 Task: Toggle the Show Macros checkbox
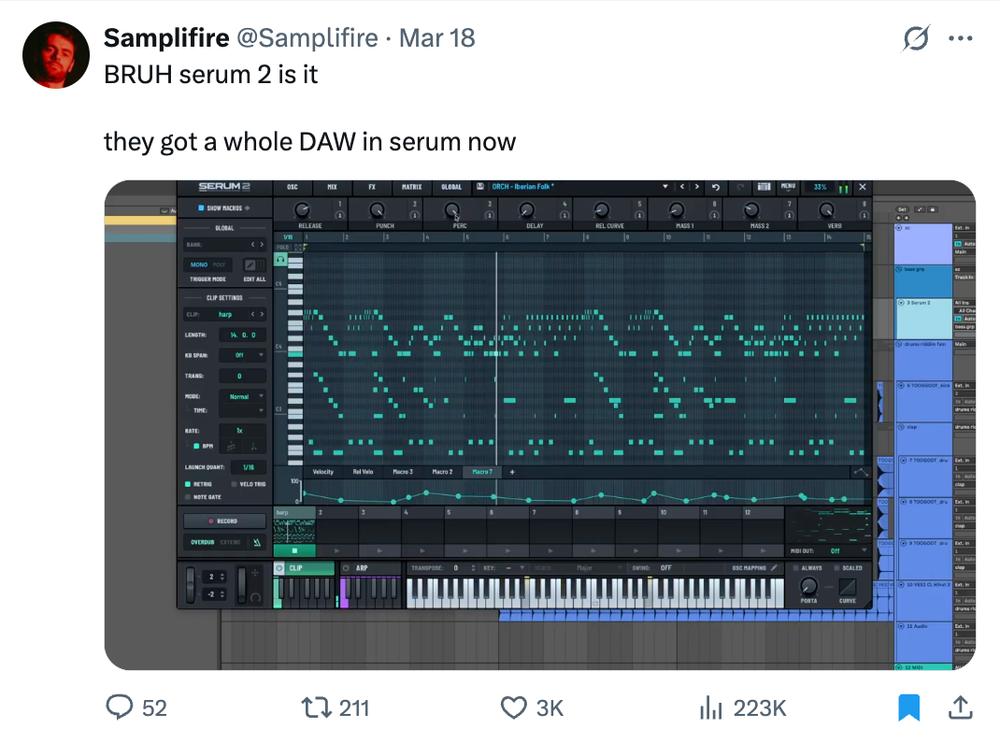coord(200,208)
